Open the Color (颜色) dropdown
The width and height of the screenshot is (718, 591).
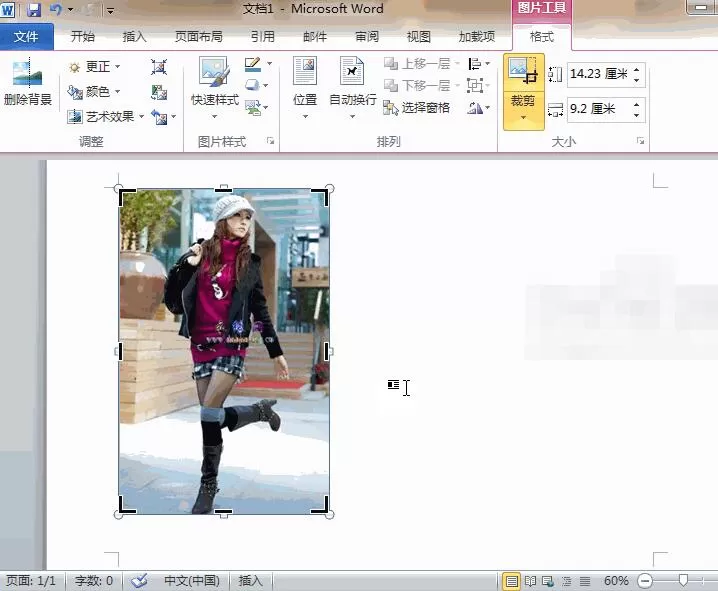pos(94,92)
